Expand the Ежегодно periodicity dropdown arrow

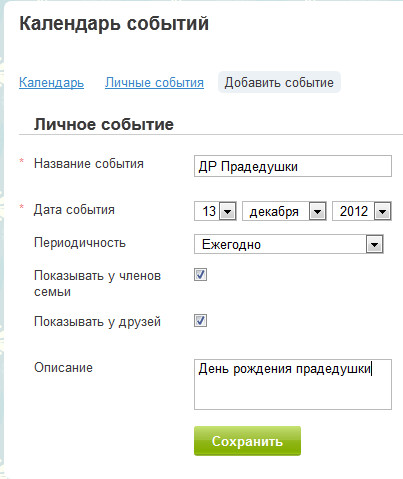(374, 245)
